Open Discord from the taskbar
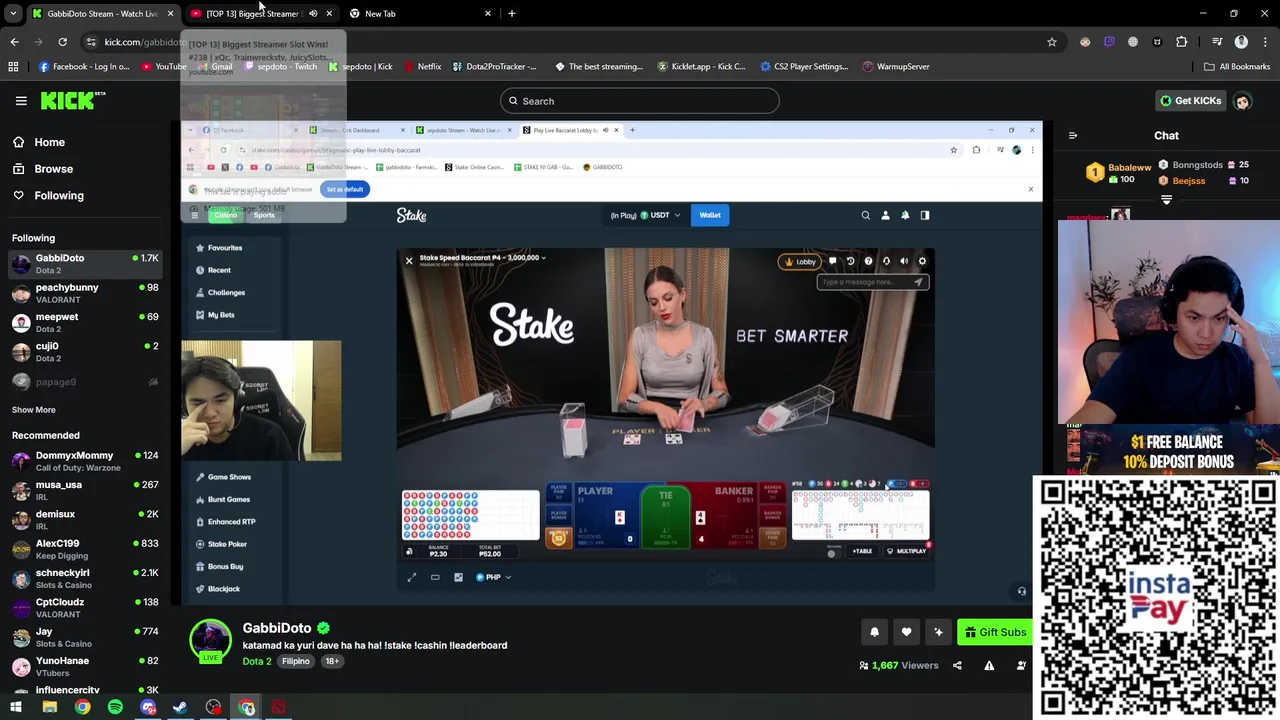 click(x=148, y=708)
